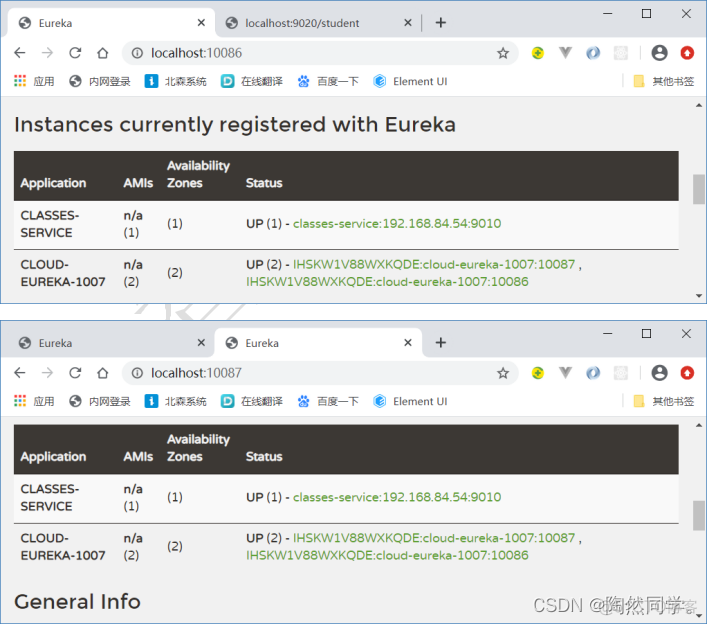Open 北森系统 bookmark in localhost:10086 window

[175, 81]
